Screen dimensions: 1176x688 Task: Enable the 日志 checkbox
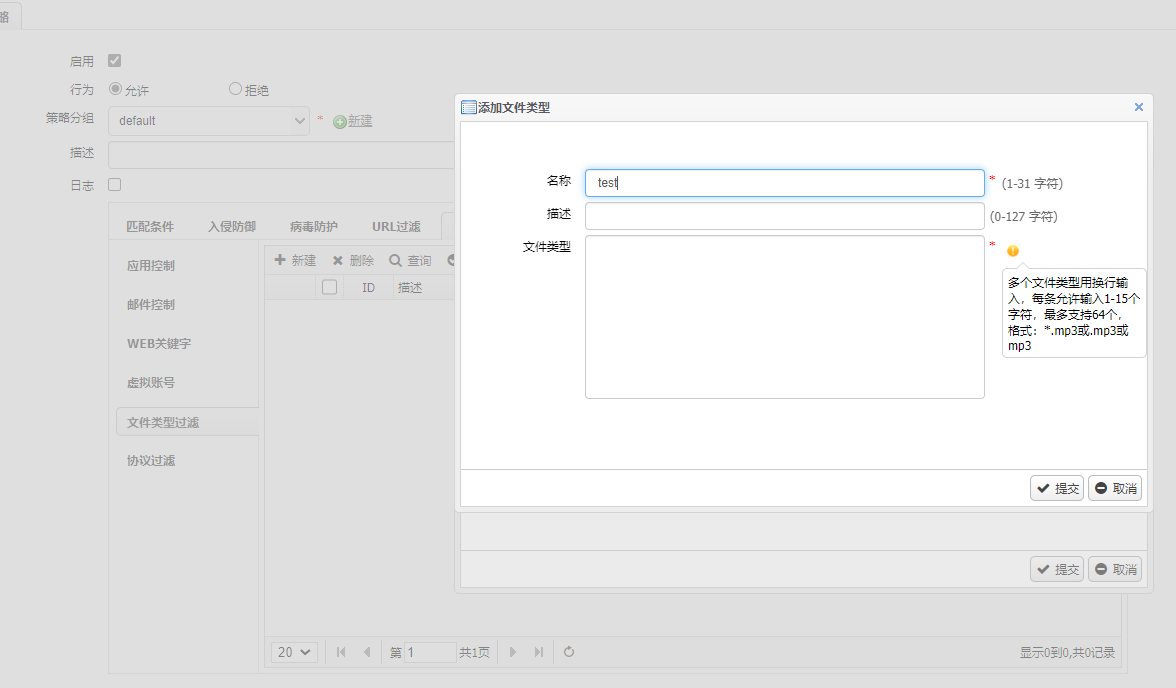click(x=115, y=185)
